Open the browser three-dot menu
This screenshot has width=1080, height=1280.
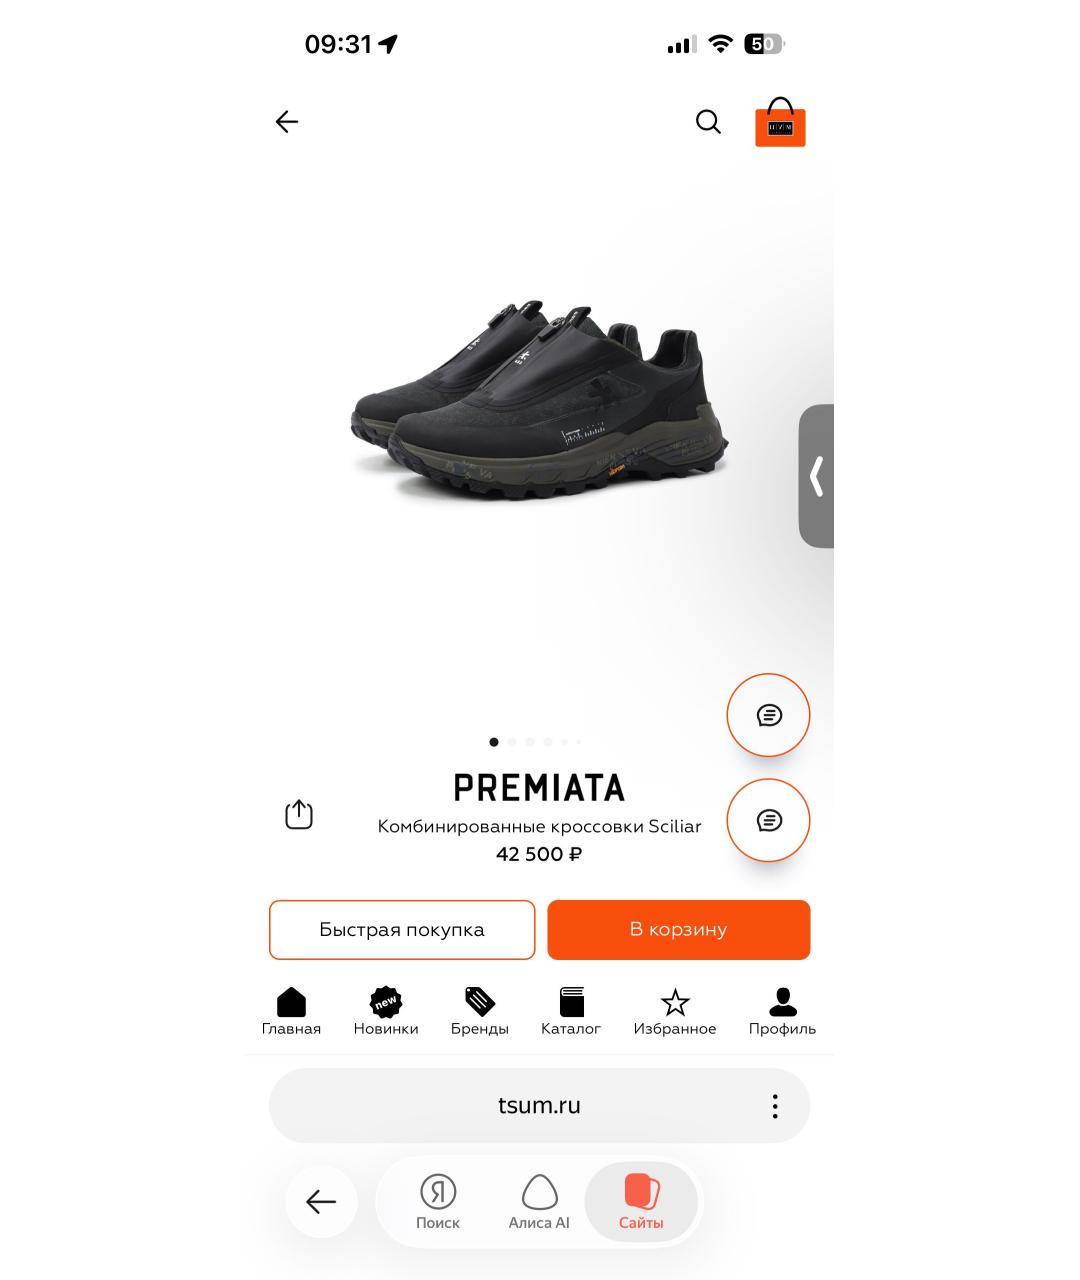coord(775,1106)
